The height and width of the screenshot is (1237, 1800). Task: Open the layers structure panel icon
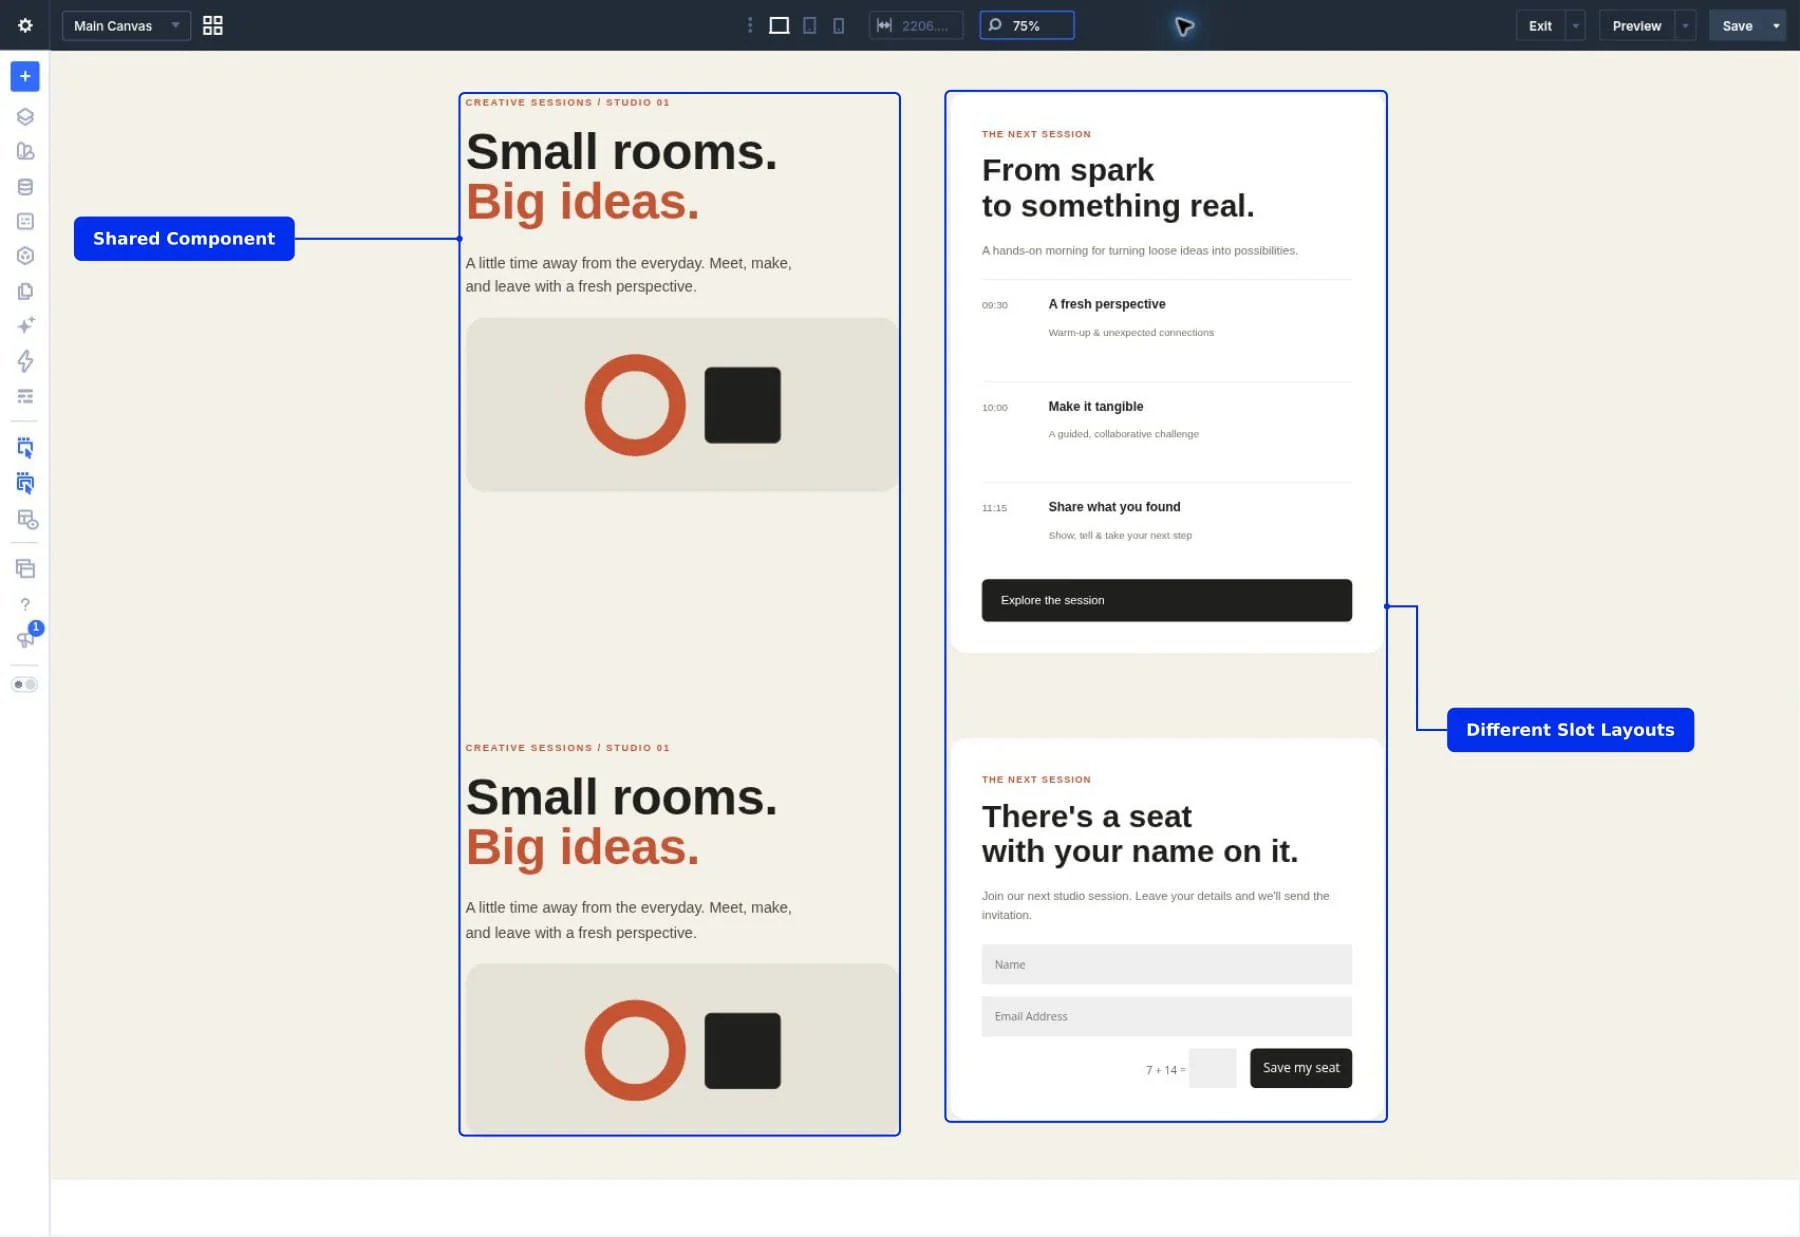25,116
